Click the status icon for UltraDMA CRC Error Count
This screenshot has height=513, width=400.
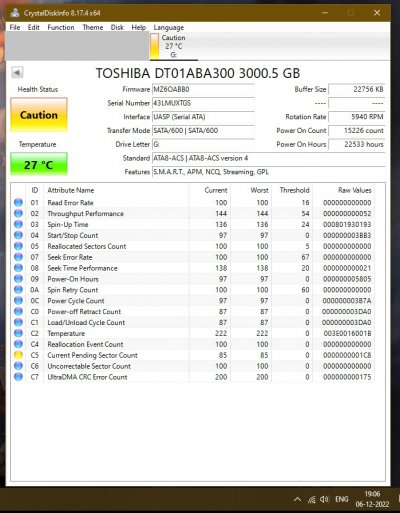click(18, 377)
